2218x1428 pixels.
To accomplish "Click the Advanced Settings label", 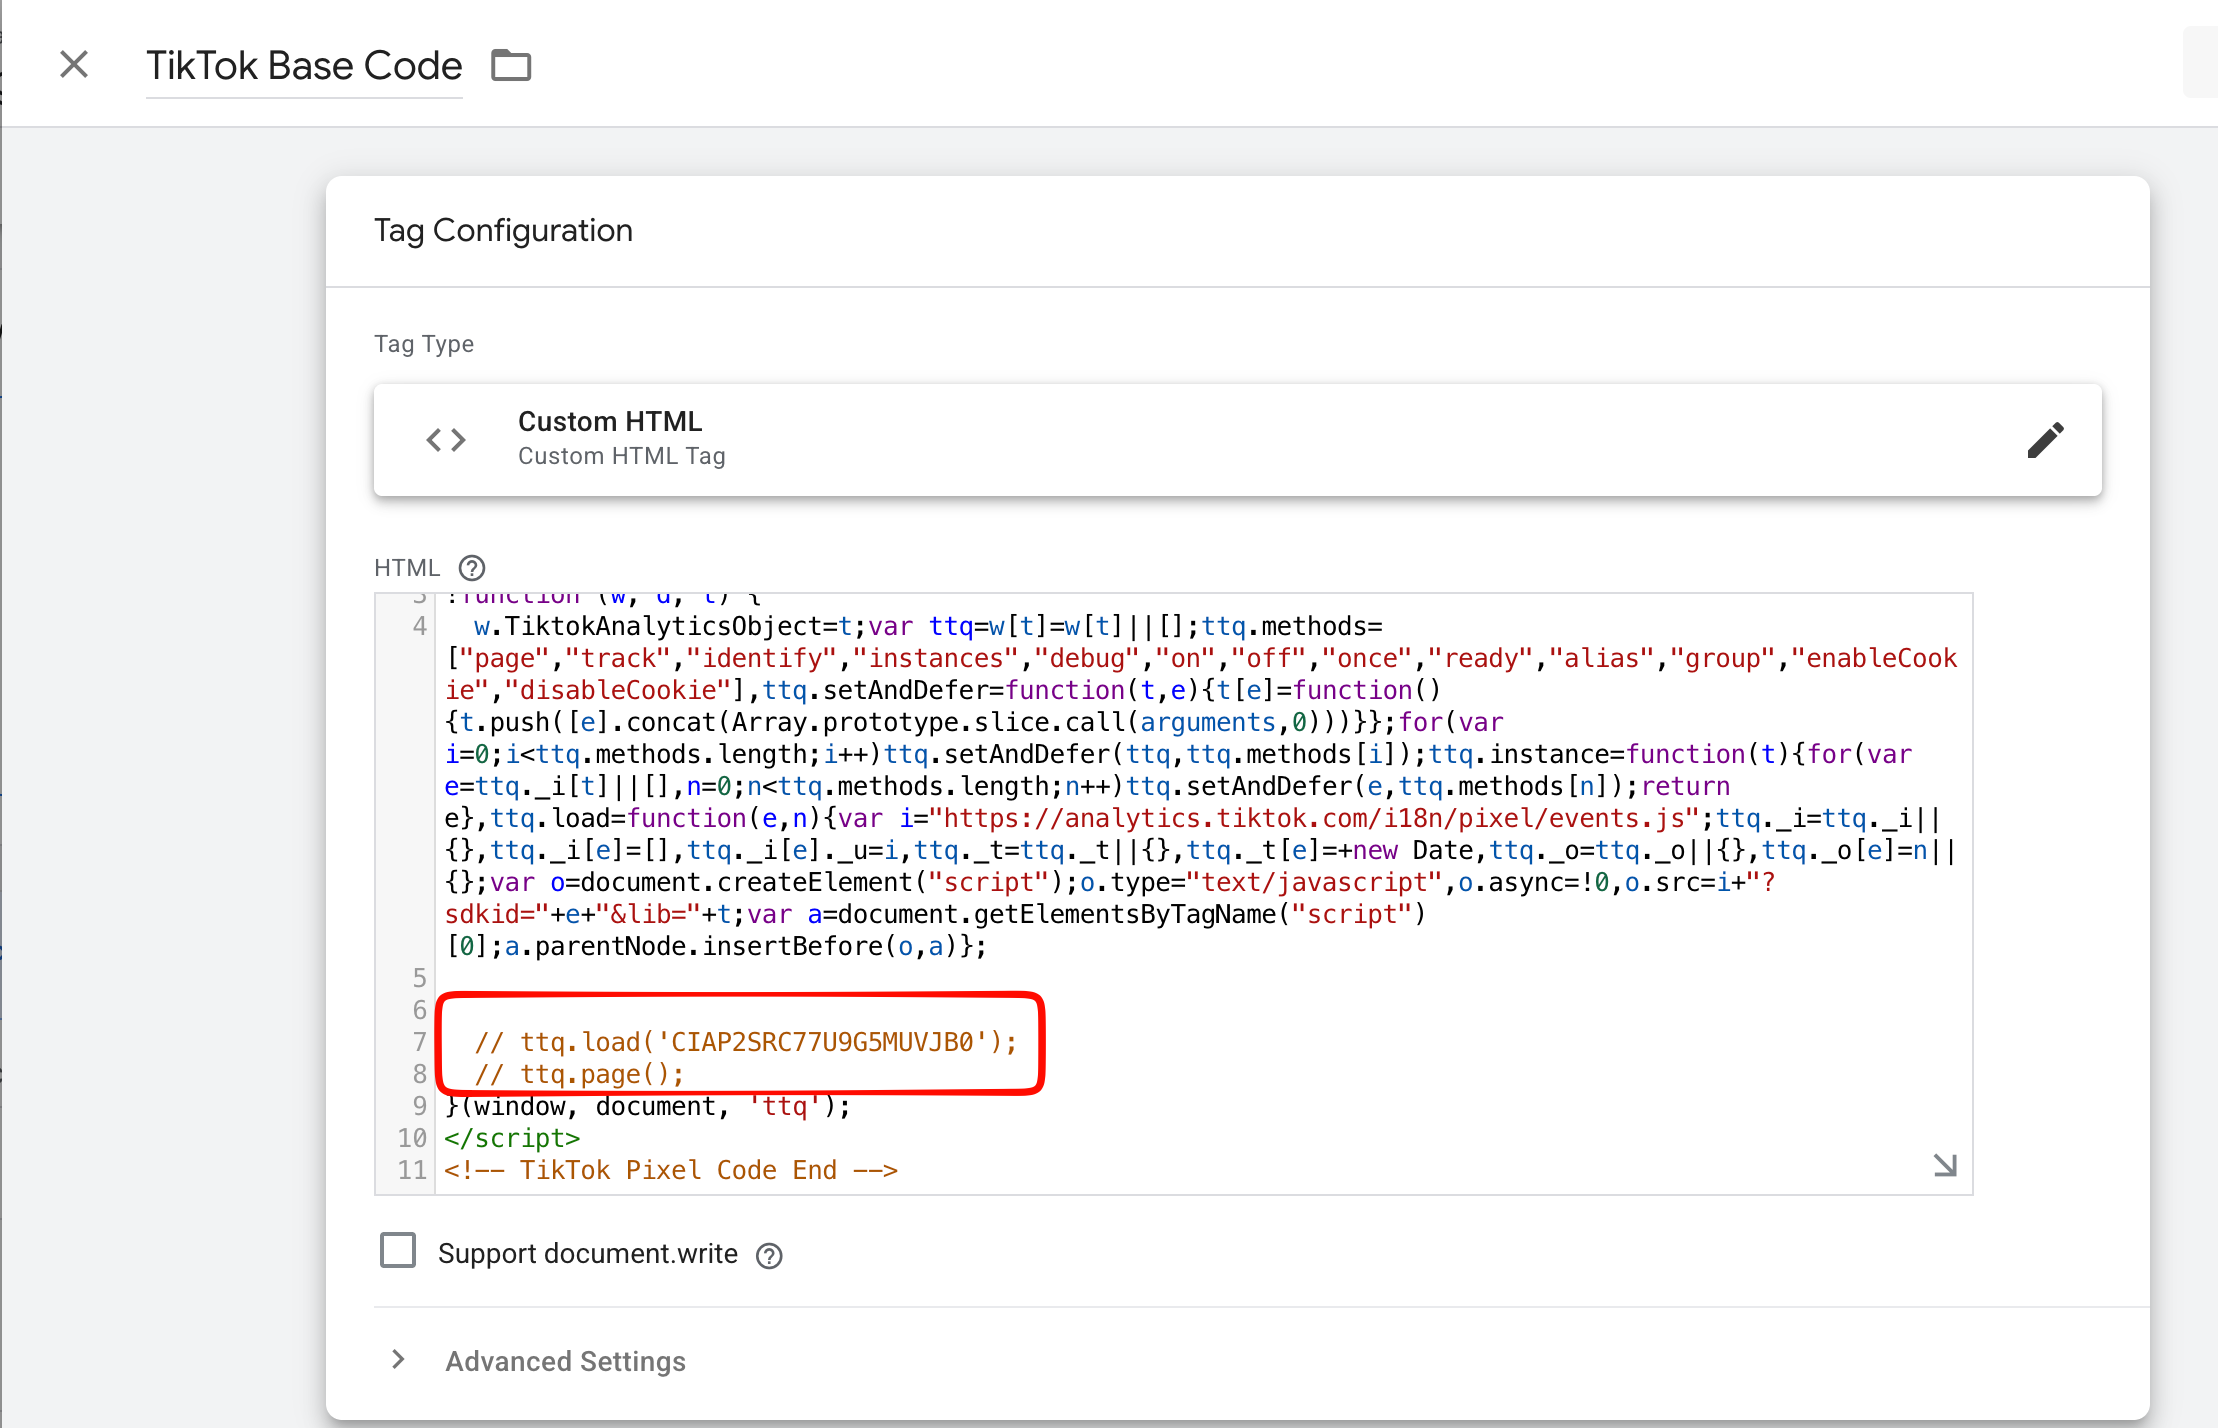I will [x=566, y=1361].
